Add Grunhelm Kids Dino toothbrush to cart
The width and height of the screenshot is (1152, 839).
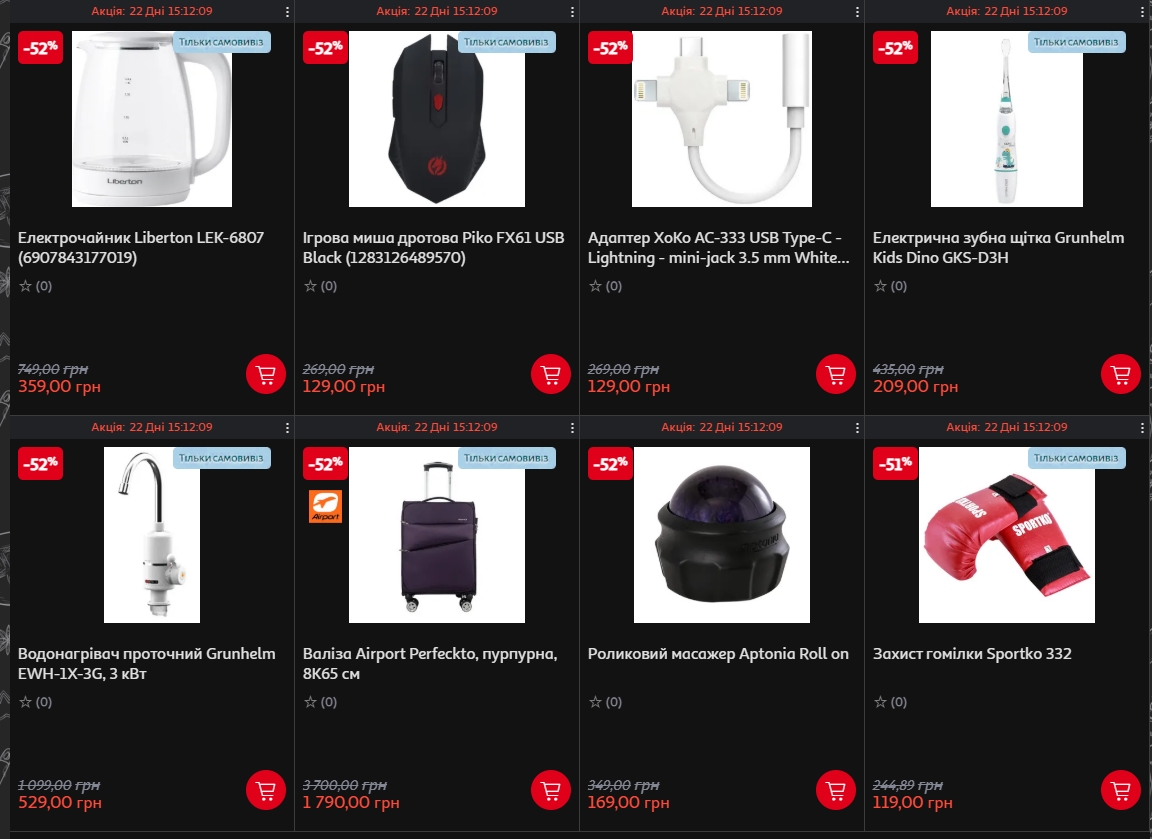(x=1120, y=375)
